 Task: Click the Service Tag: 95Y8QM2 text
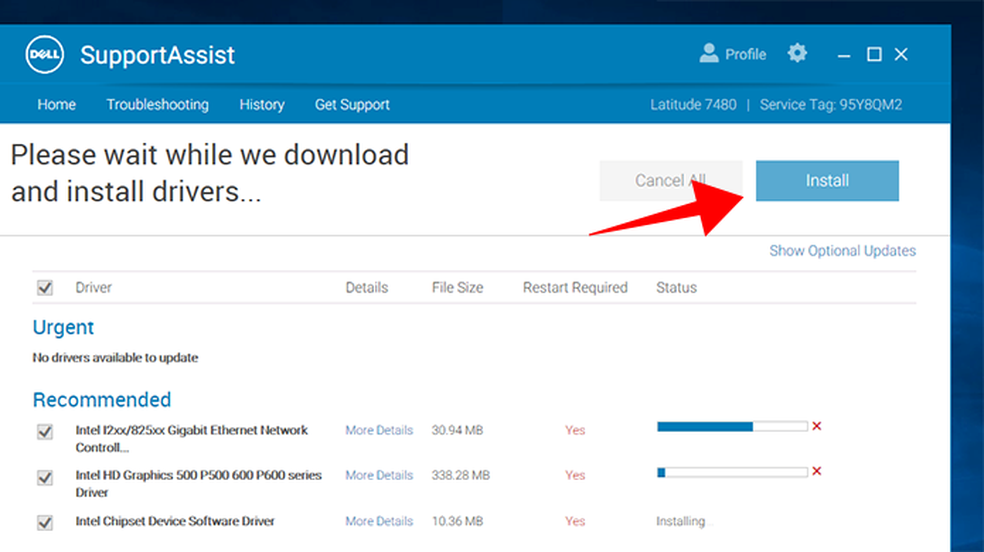831,105
